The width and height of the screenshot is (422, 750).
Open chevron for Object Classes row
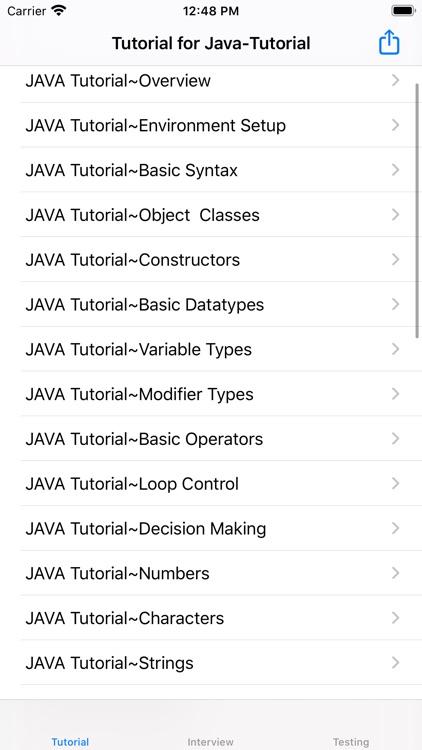[395, 215]
